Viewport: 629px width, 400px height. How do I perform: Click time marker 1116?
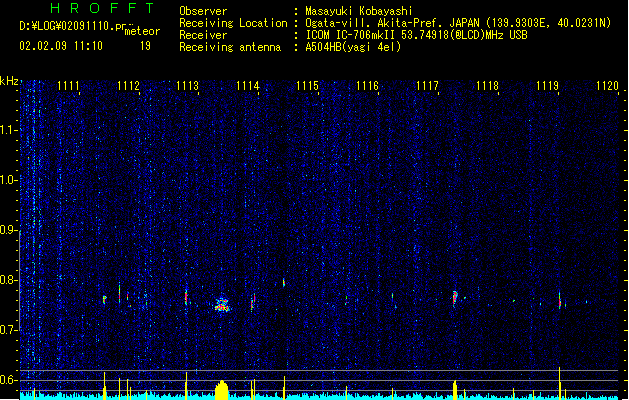[367, 86]
